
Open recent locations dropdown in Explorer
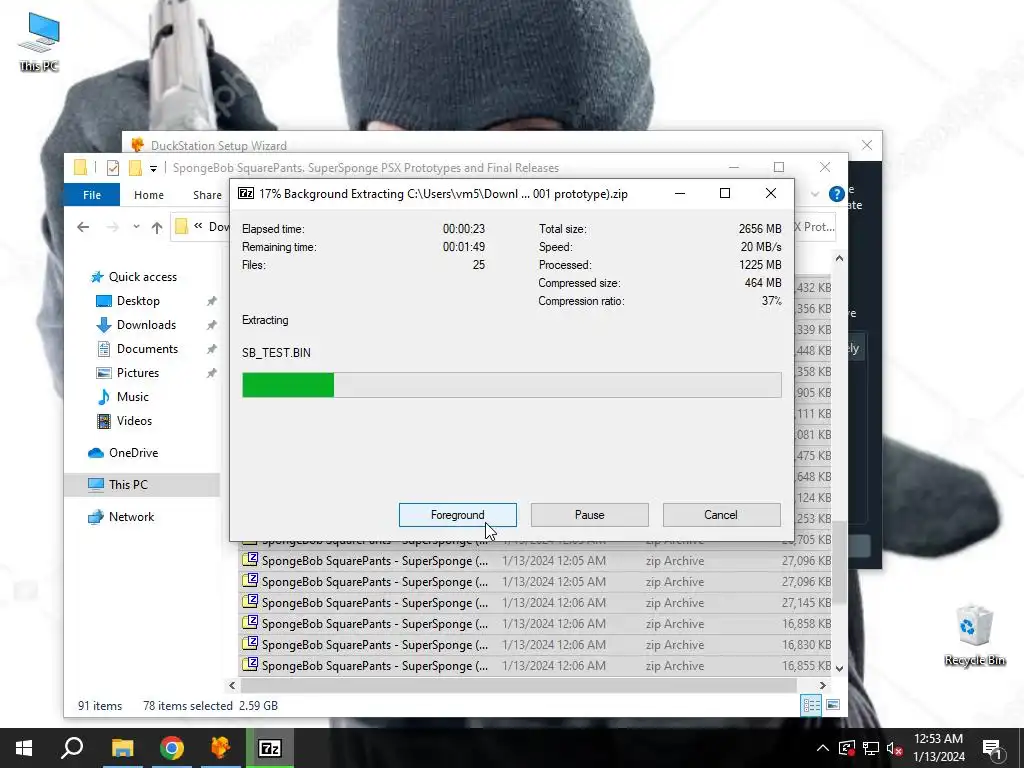(136, 227)
